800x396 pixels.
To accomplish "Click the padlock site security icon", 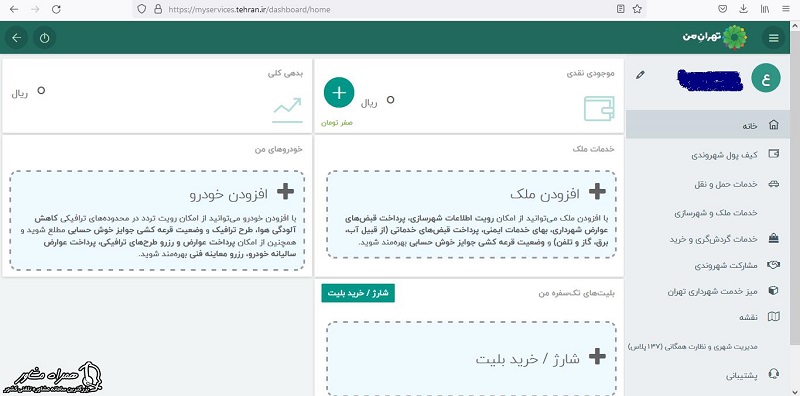I will pyautogui.click(x=158, y=9).
